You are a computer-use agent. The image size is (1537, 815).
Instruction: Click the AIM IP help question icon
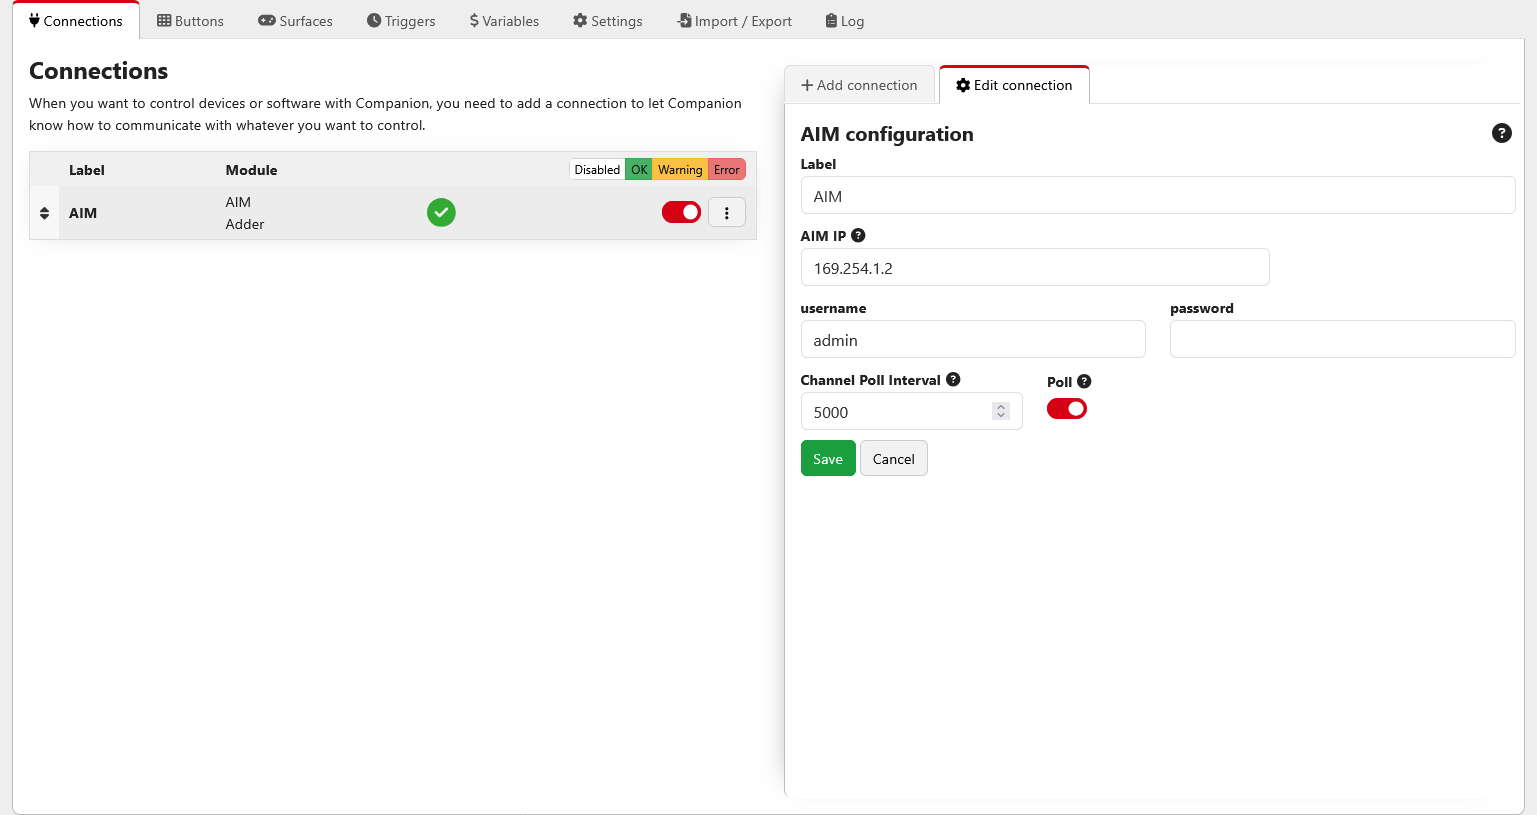858,236
